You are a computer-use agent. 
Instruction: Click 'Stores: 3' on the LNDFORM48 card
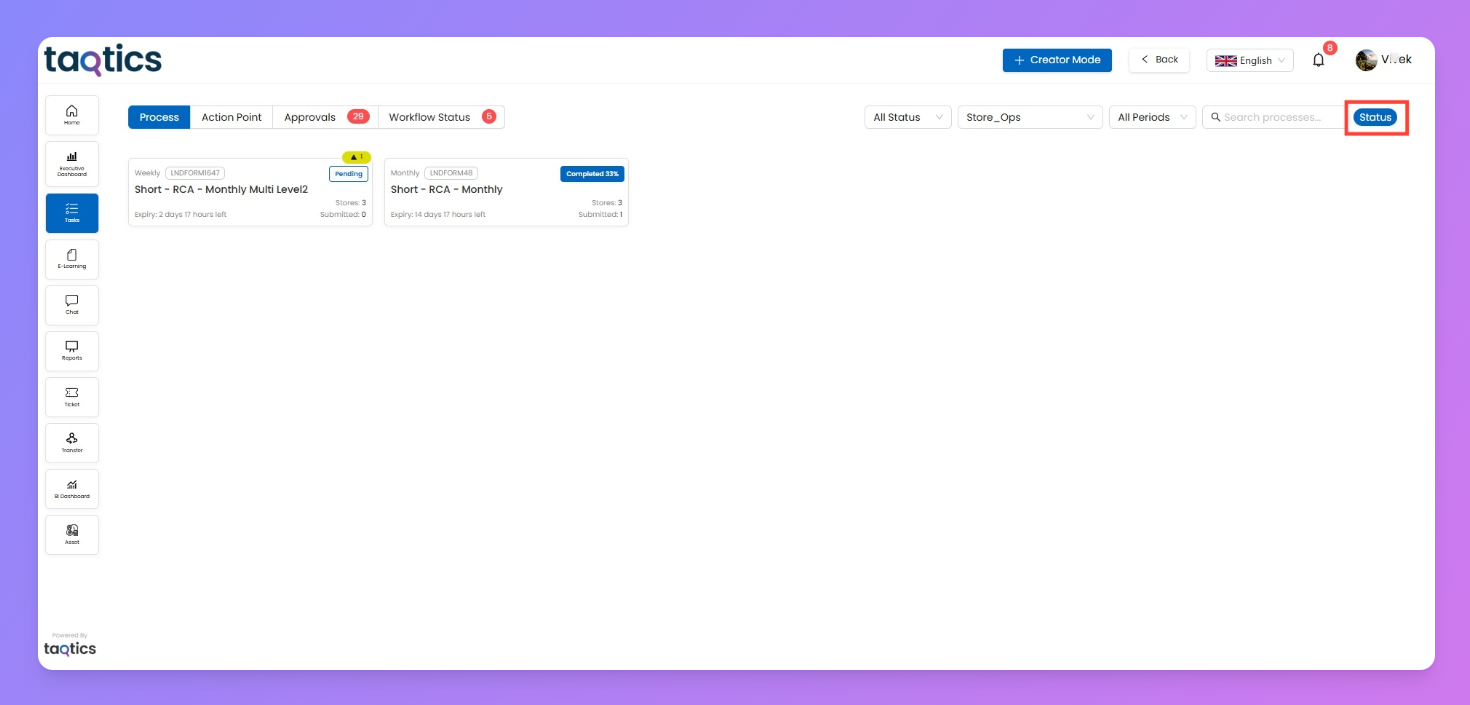click(606, 203)
